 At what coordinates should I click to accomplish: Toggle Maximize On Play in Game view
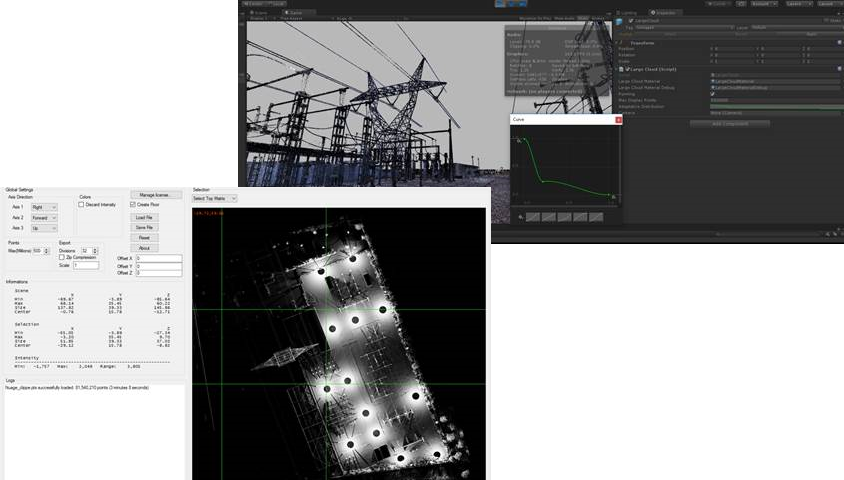tap(535, 18)
